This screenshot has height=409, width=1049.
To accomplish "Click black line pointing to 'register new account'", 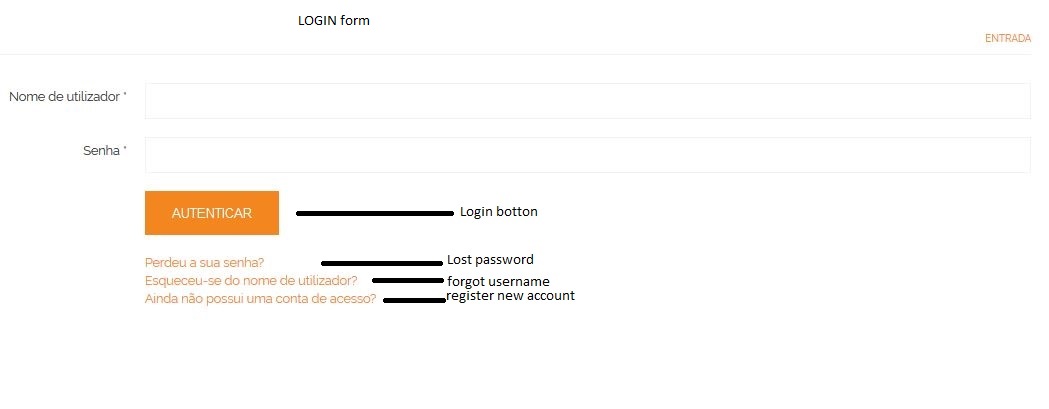I will (x=415, y=300).
